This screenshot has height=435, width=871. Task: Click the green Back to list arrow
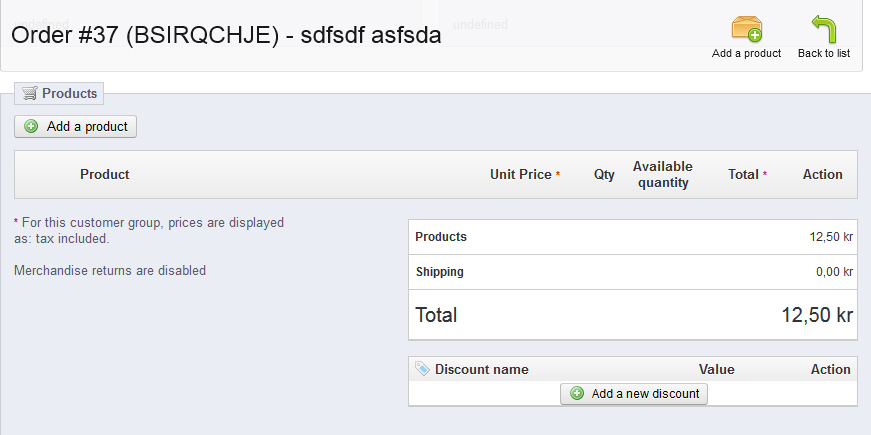[824, 29]
